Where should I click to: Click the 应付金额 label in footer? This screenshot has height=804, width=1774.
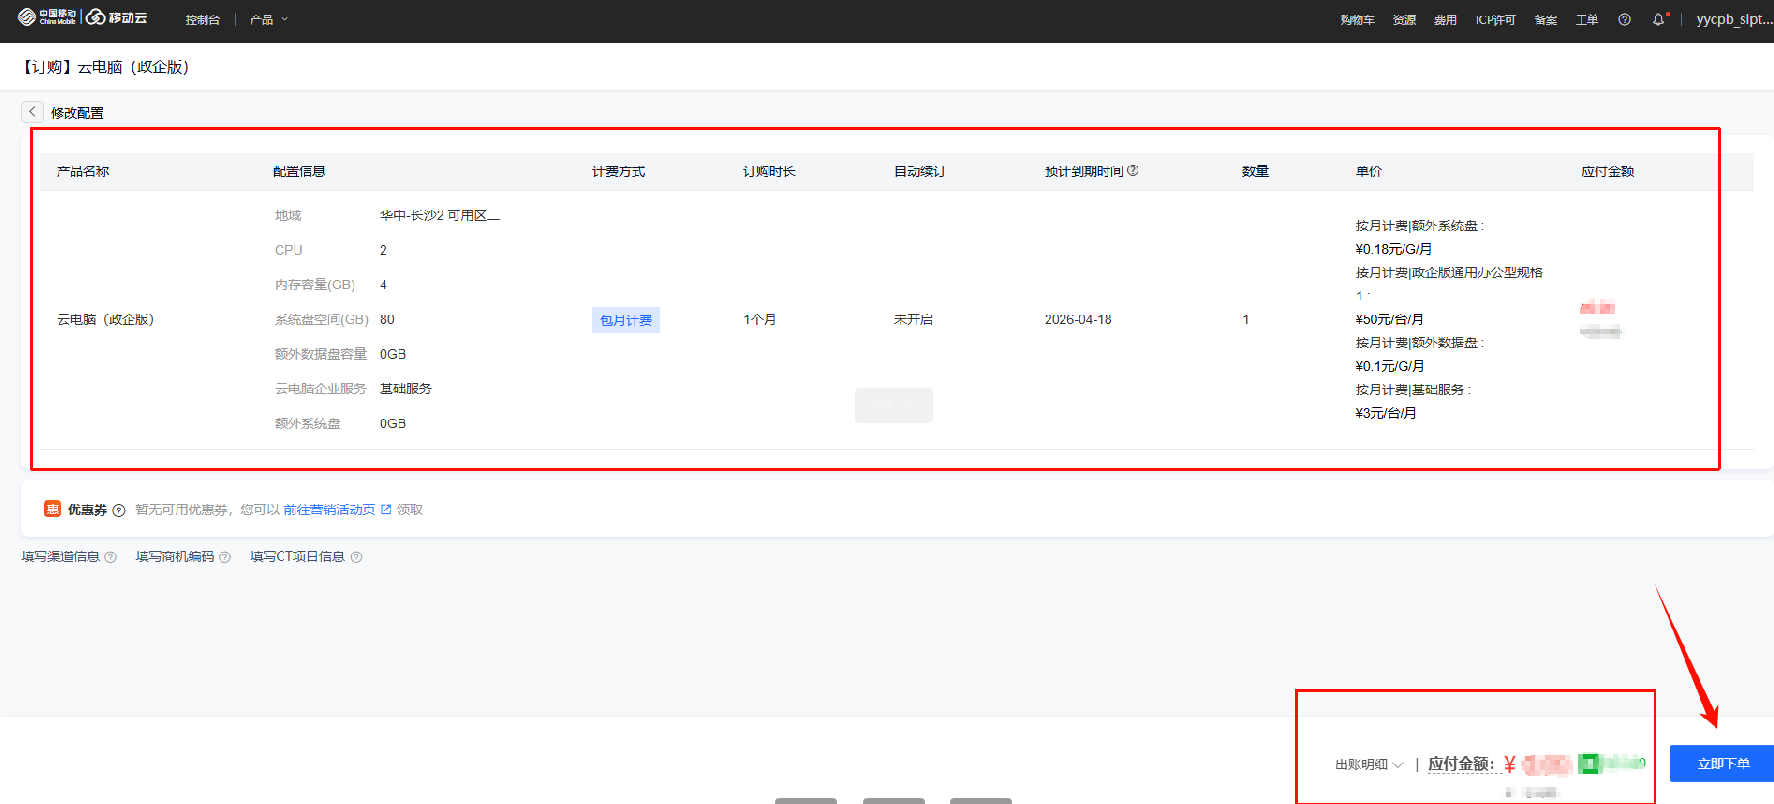(x=1461, y=764)
